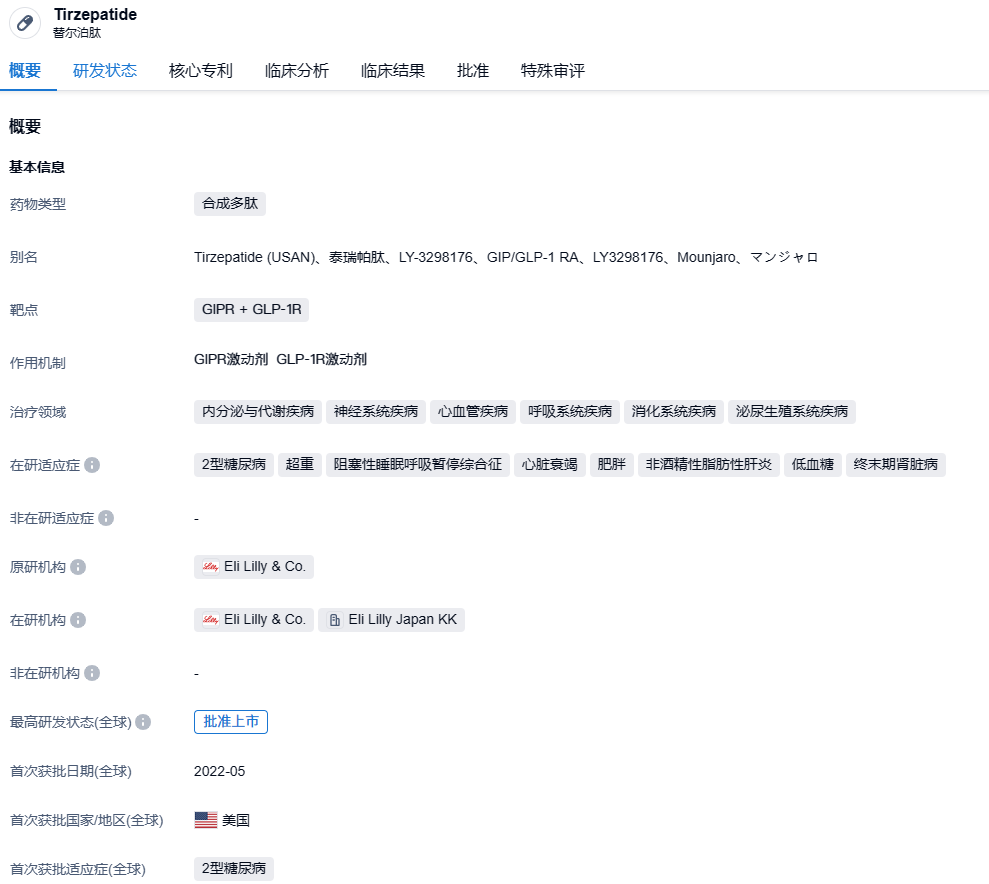Click info icon next to 原研机构
Image resolution: width=989 pixels, height=884 pixels.
(x=78, y=567)
